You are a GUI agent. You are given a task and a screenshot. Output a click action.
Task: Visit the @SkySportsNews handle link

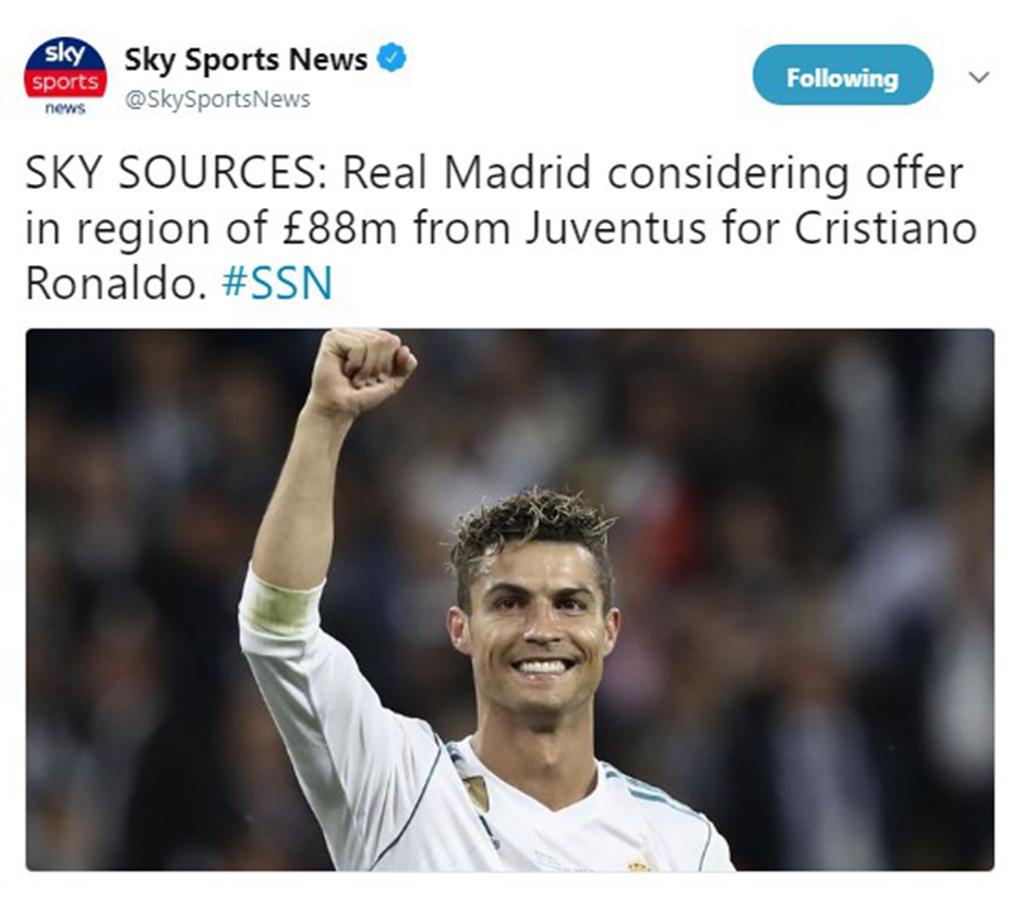point(217,99)
